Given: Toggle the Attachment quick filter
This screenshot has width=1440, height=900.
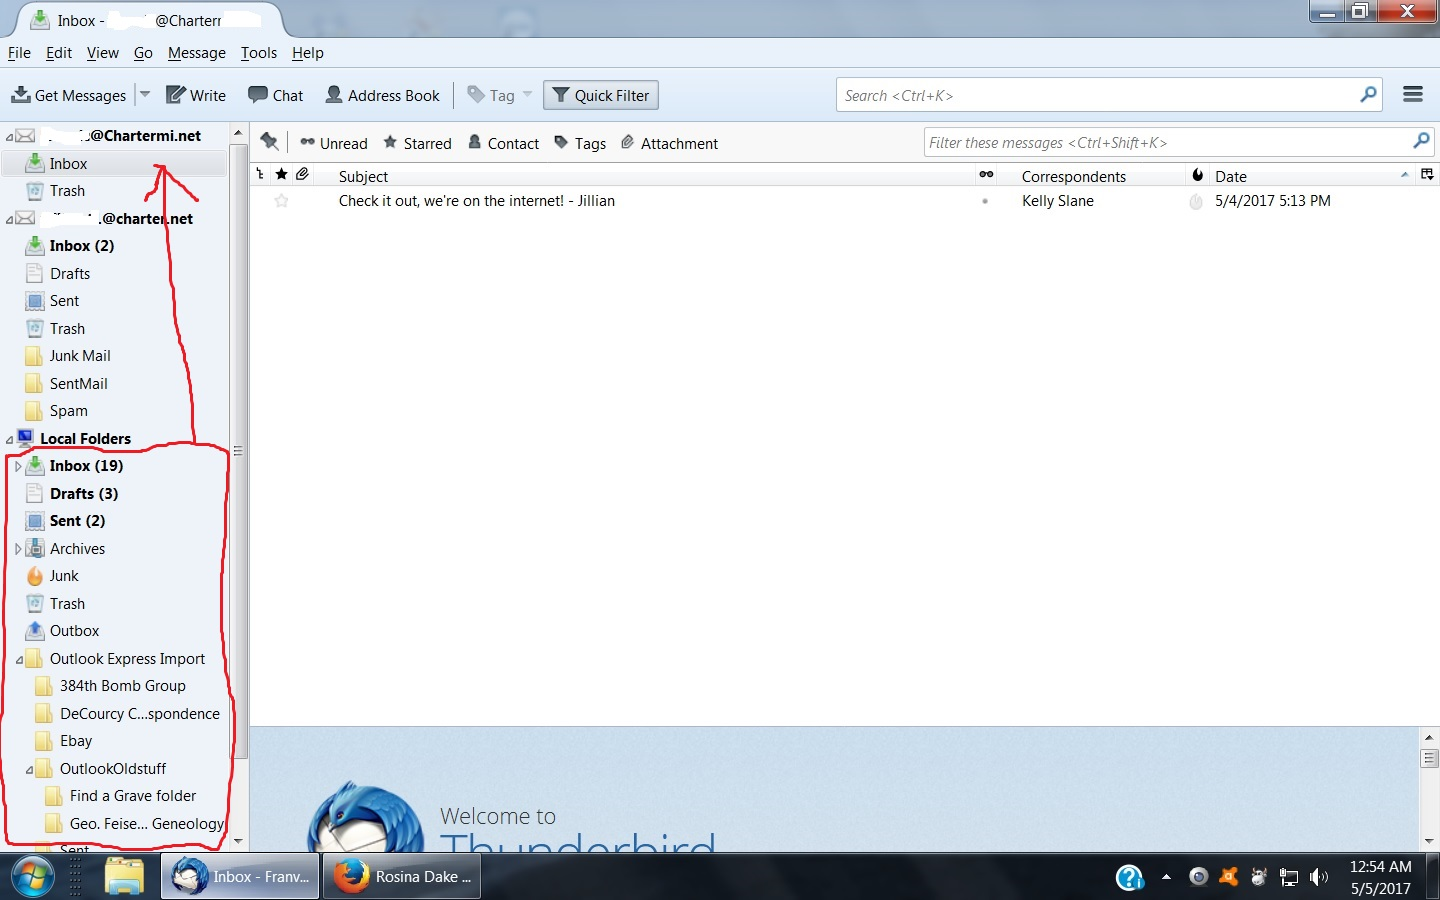Looking at the screenshot, I should (x=669, y=143).
